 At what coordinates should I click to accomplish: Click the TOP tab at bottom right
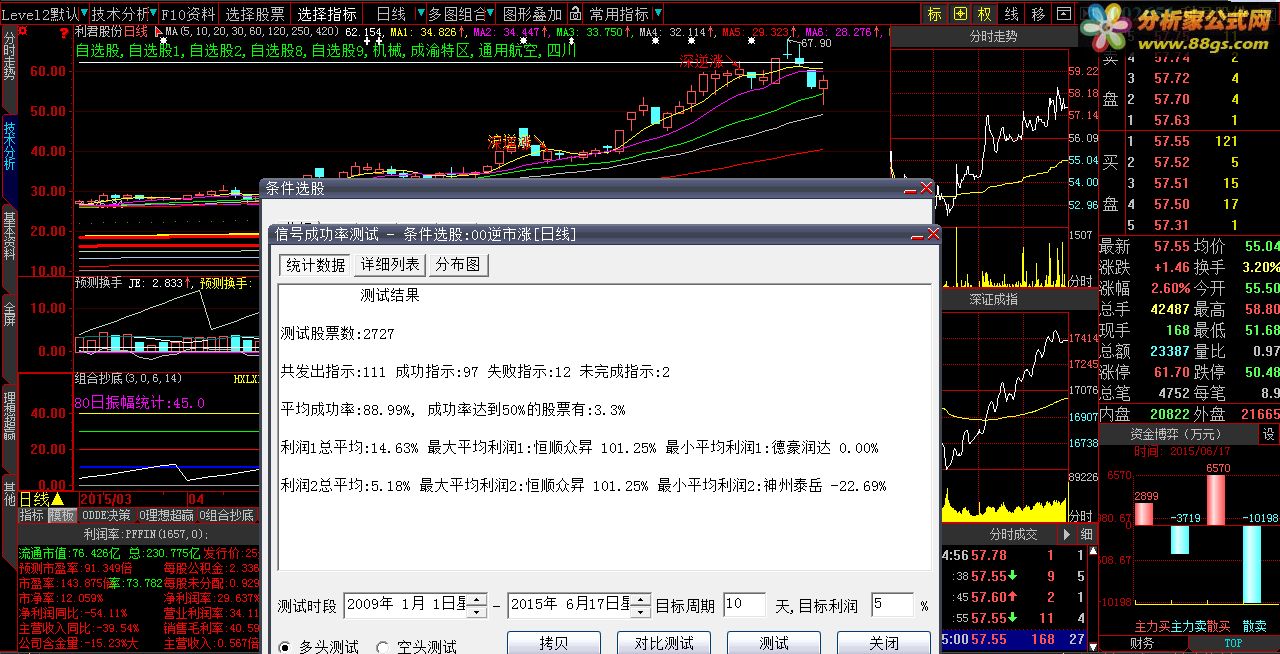tap(1233, 643)
